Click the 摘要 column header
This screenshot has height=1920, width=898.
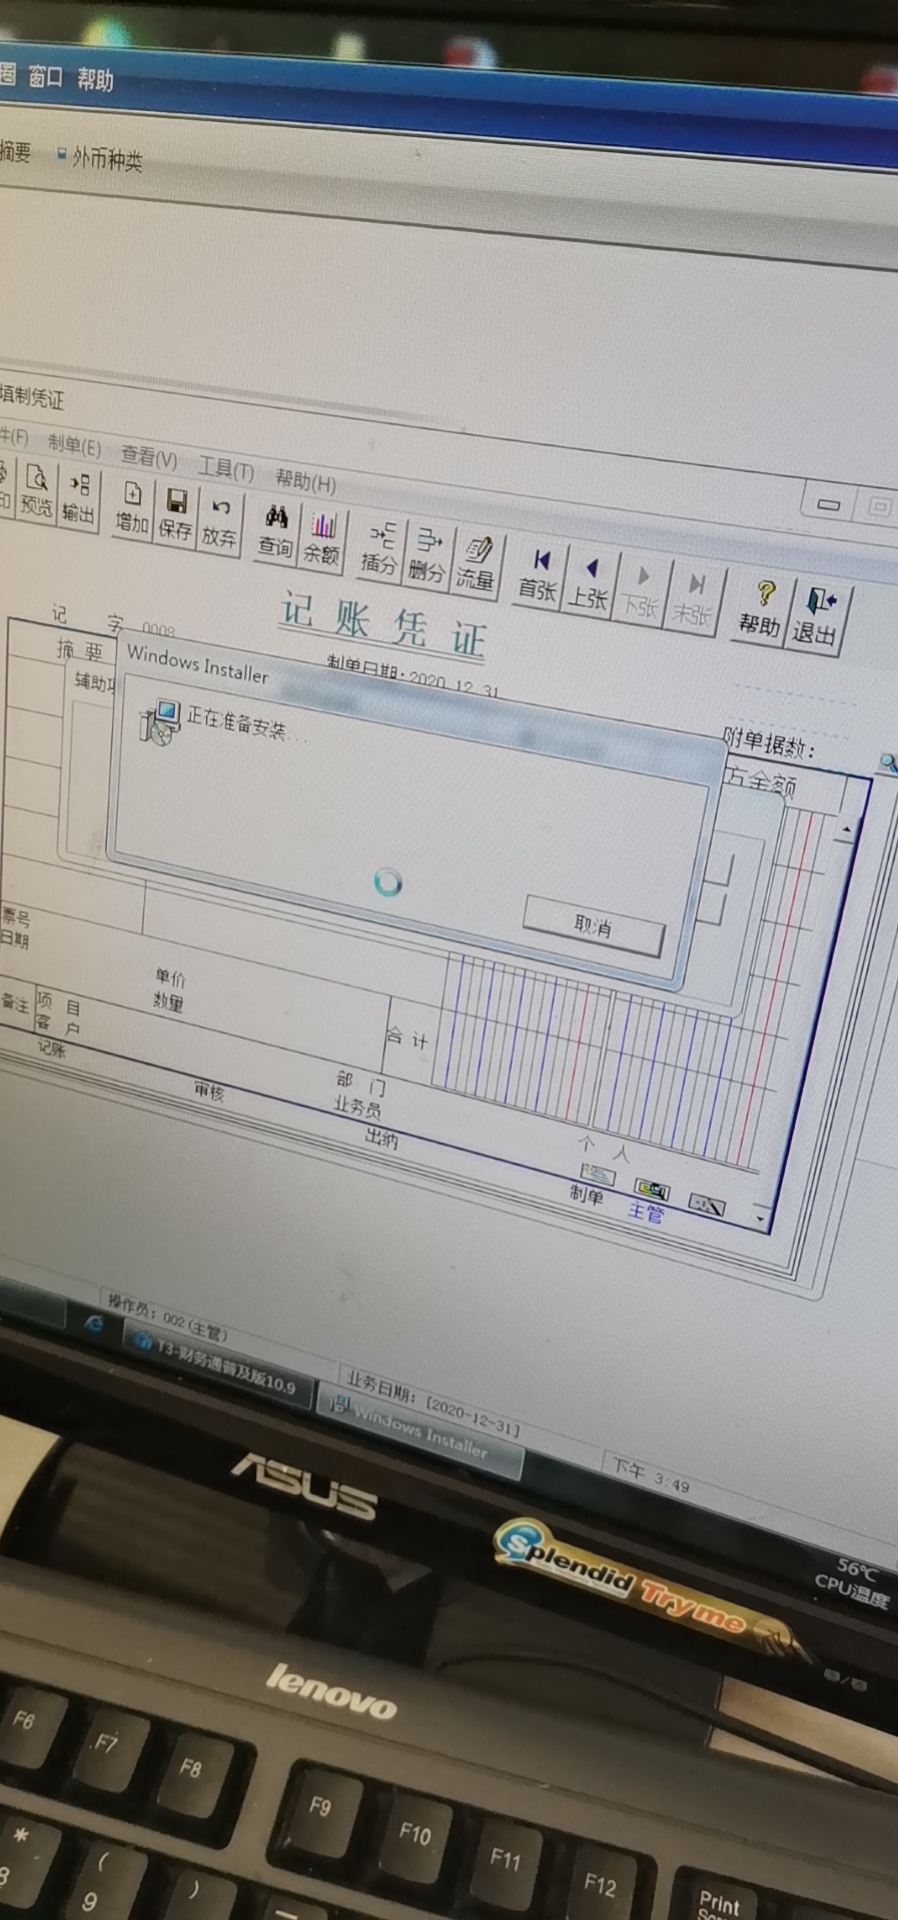pos(80,651)
